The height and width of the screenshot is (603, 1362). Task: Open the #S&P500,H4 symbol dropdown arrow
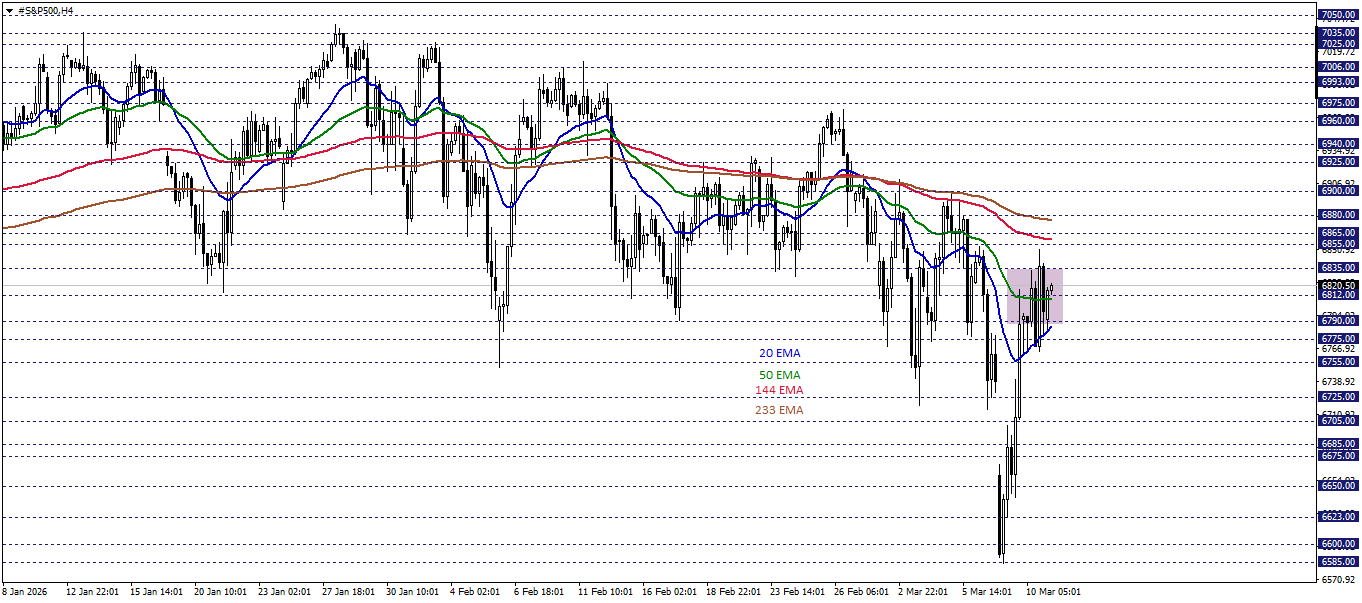click(10, 11)
